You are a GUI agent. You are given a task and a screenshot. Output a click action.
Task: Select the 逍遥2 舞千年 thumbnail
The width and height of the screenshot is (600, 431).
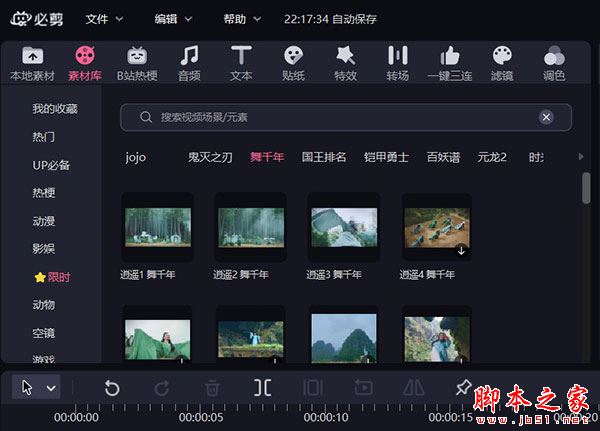pos(251,227)
